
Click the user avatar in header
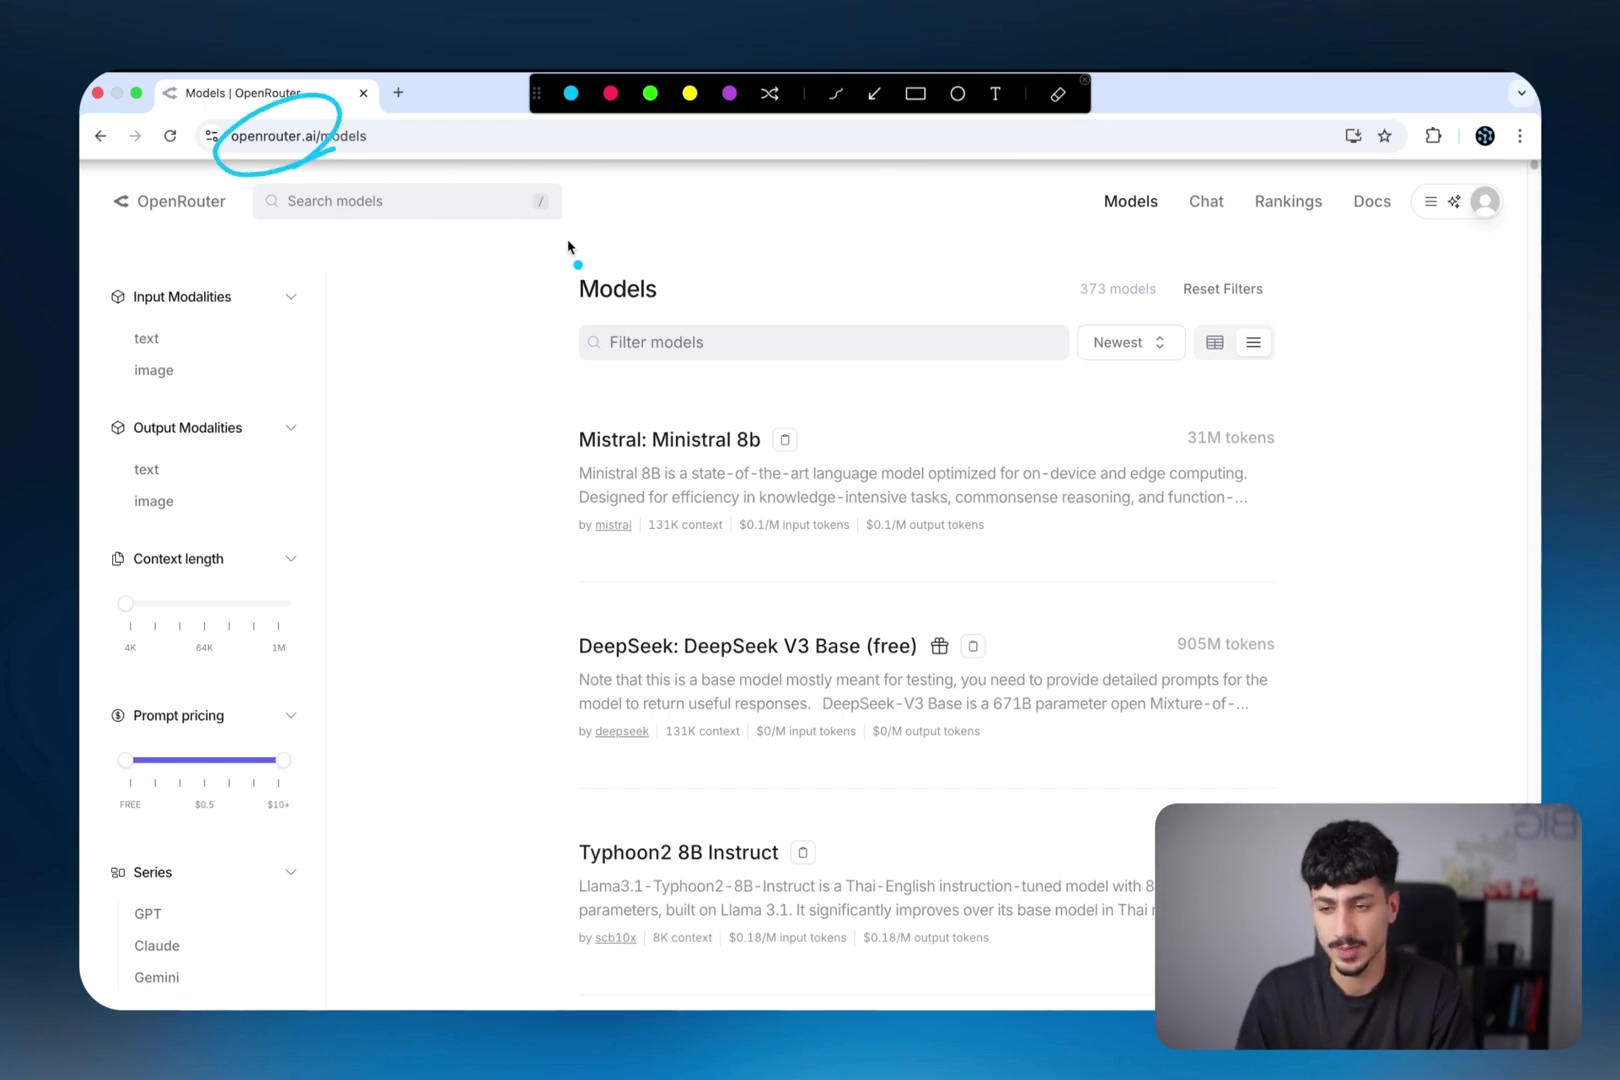click(1485, 202)
